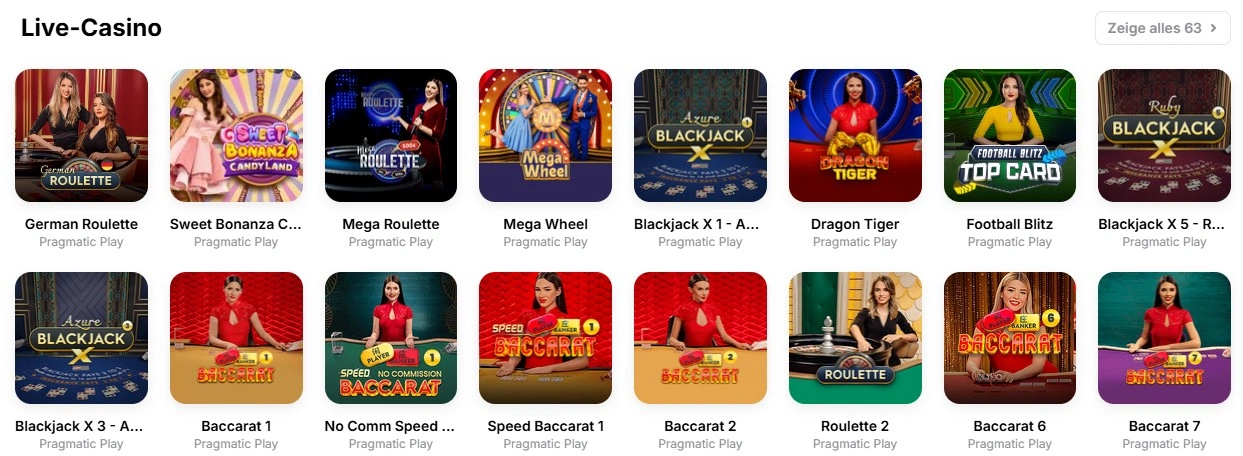The image size is (1243, 456).
Task: Start the Dragon Tiger game tile
Action: (855, 135)
